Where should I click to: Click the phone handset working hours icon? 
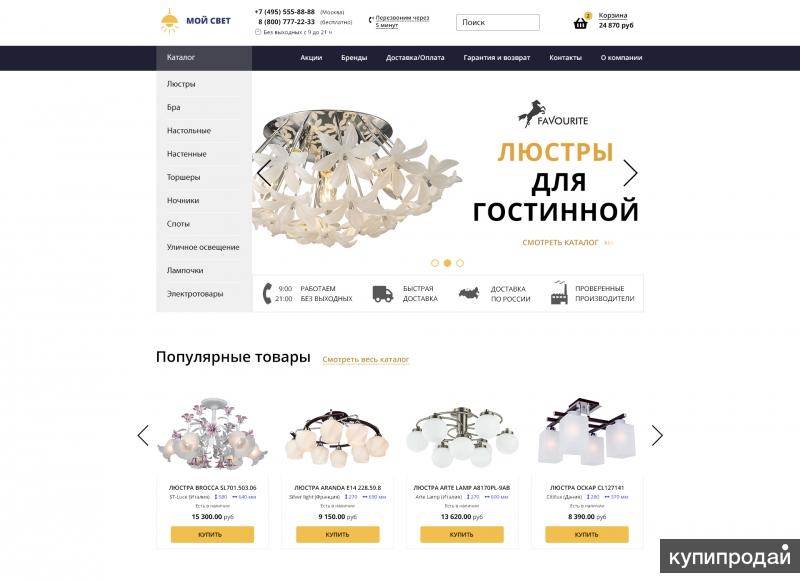point(267,293)
